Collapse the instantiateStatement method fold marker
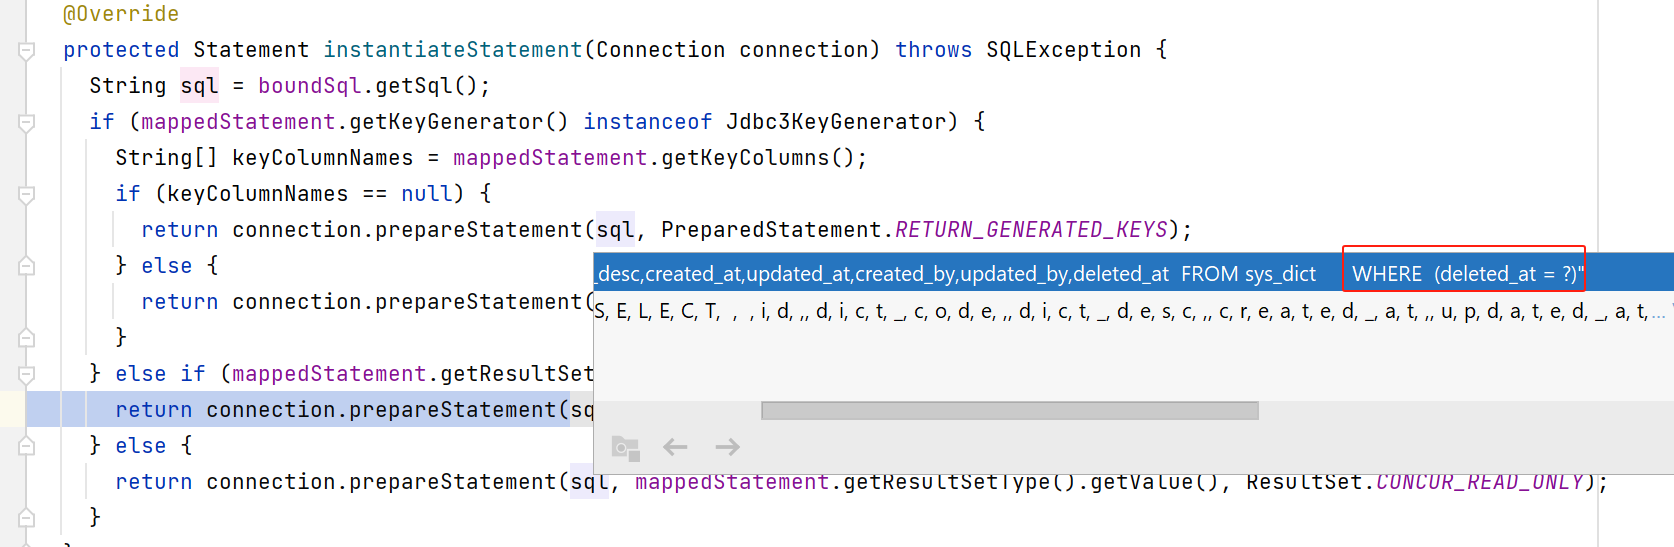The width and height of the screenshot is (1674, 547). click(x=27, y=50)
